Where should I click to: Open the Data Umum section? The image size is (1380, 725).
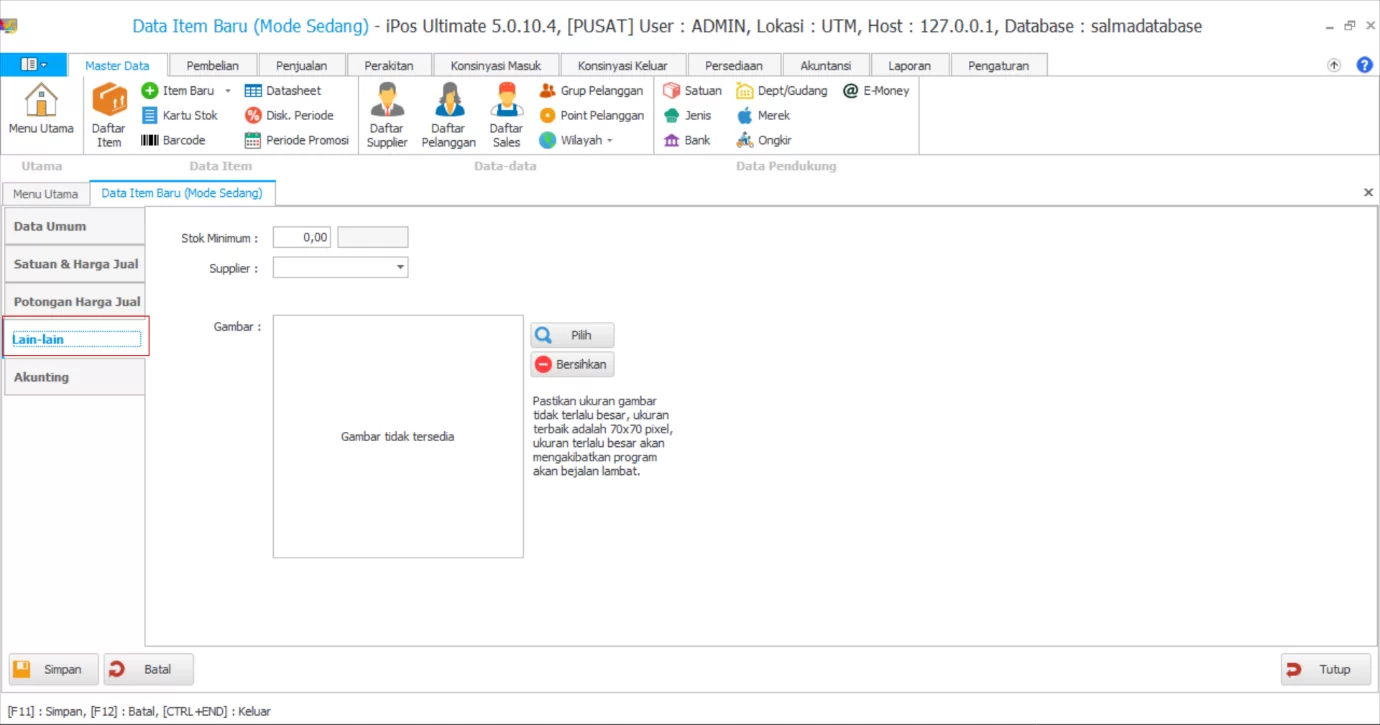tap(75, 226)
